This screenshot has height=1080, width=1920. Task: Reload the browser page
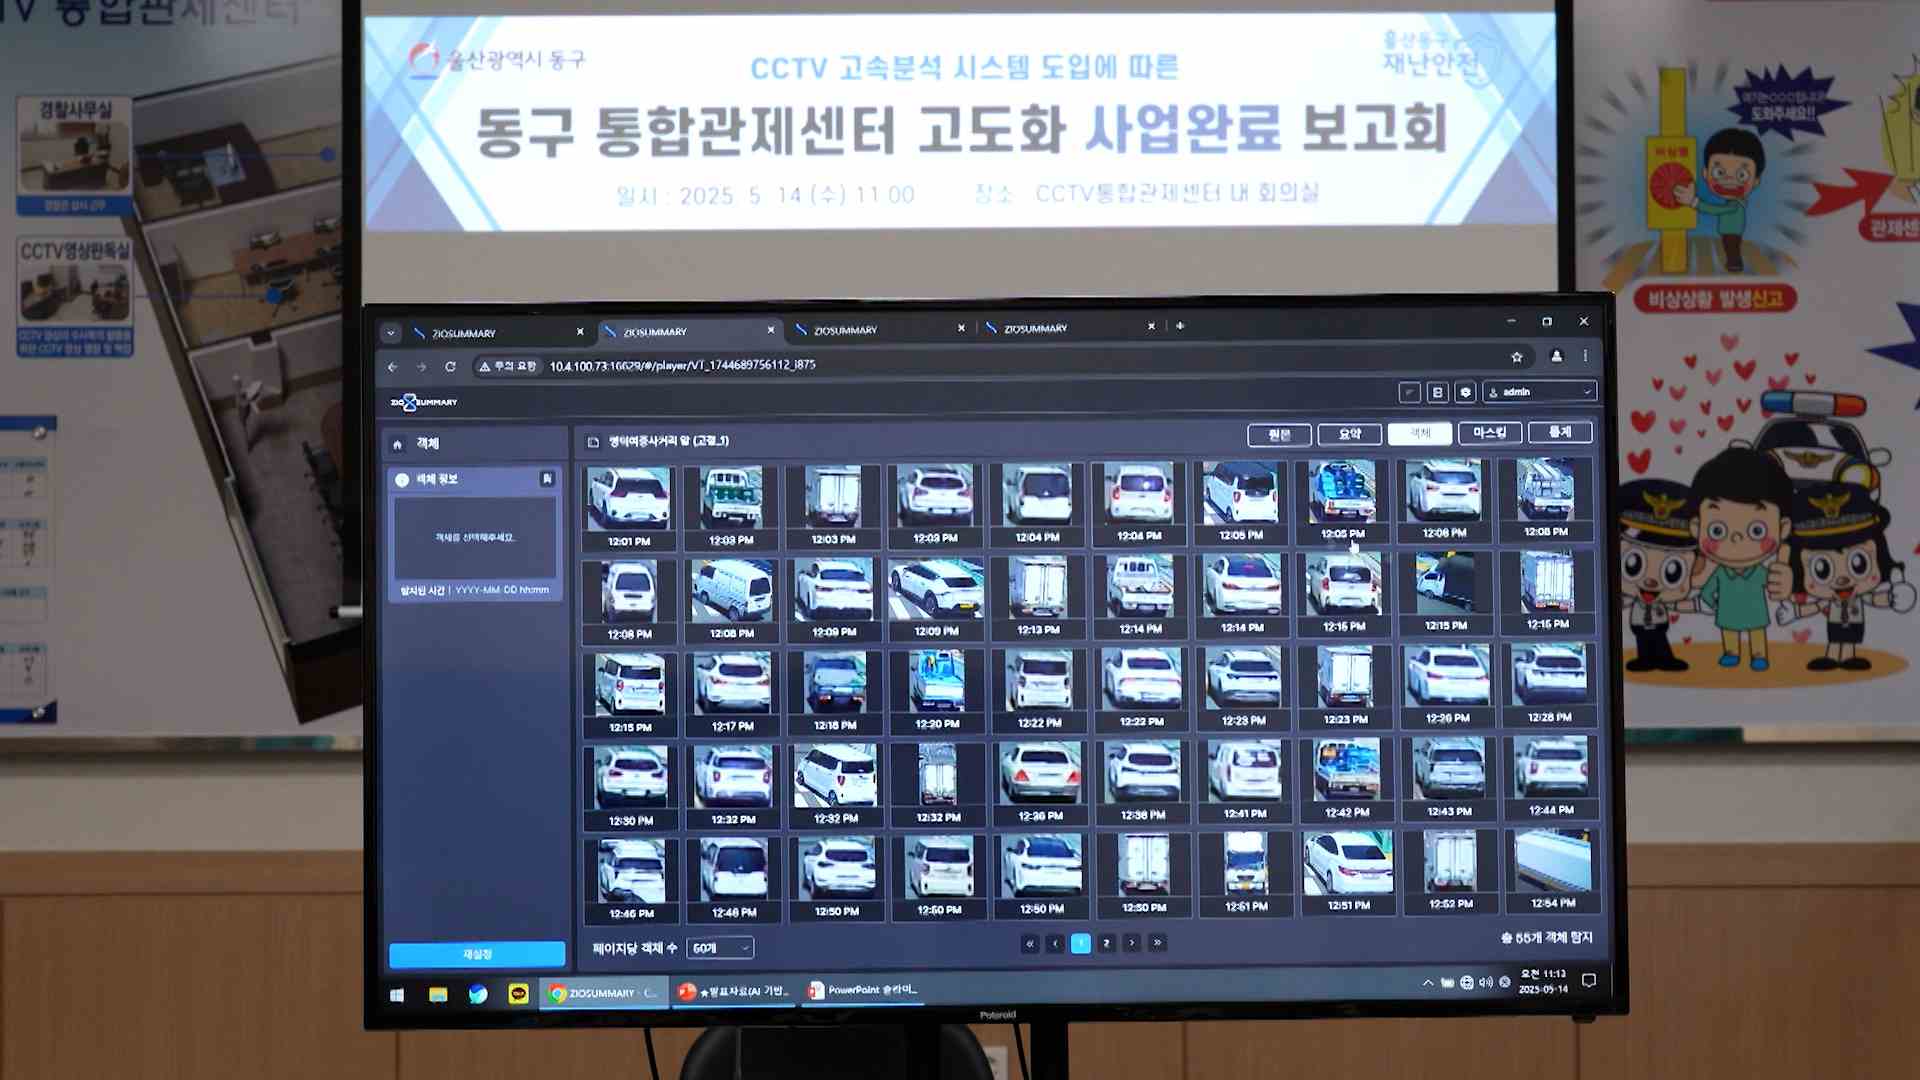coord(450,367)
